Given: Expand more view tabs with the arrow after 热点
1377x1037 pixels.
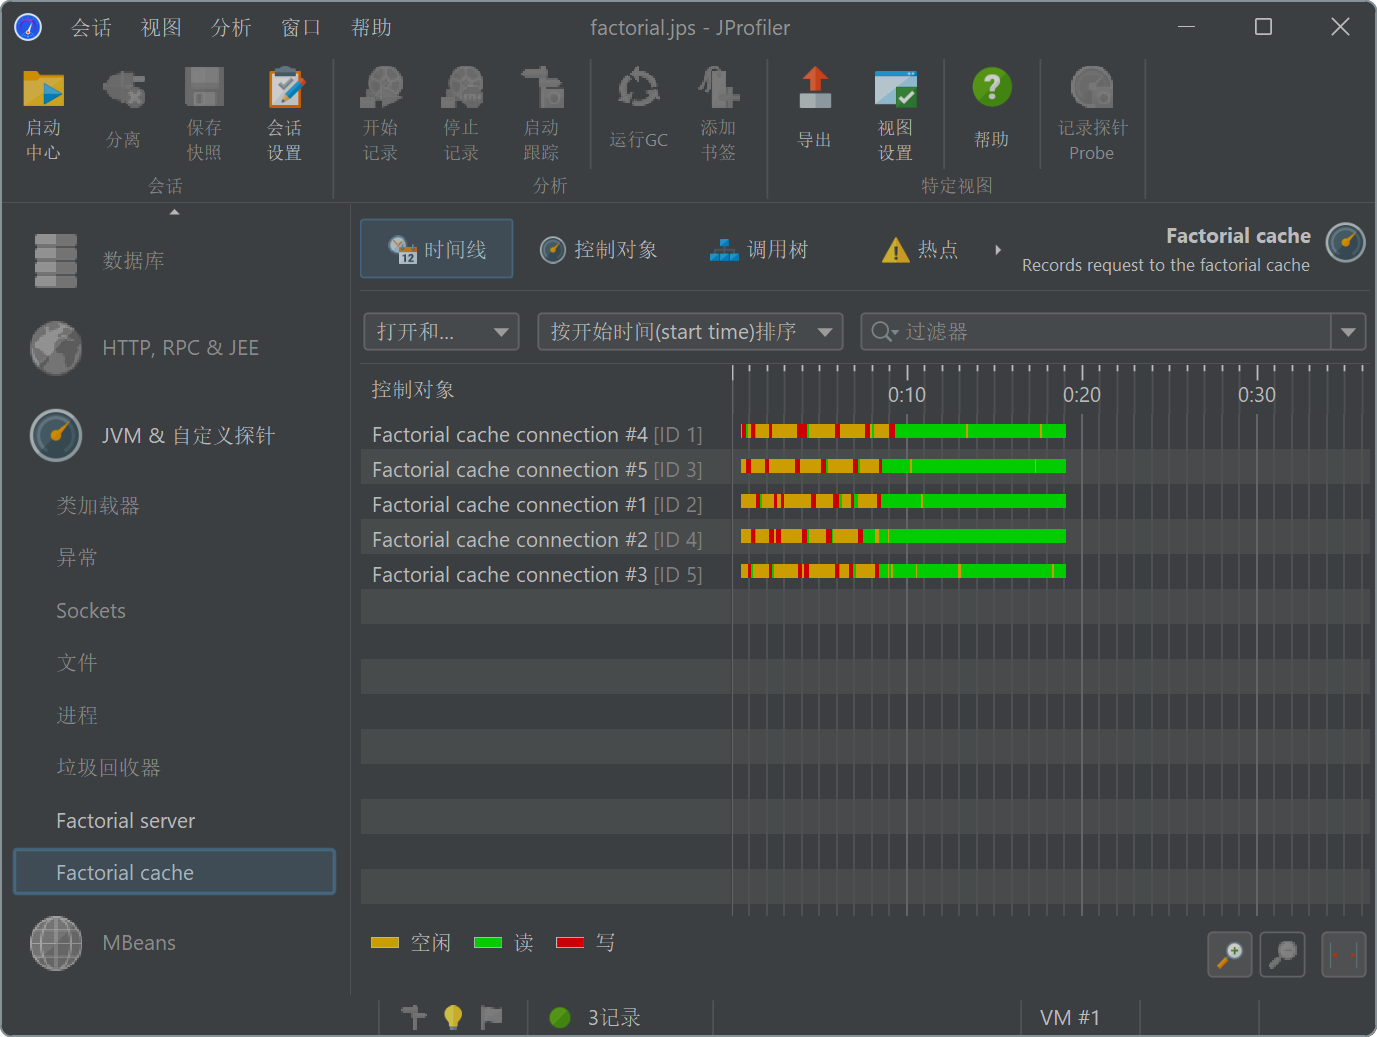Looking at the screenshot, I should (x=997, y=250).
